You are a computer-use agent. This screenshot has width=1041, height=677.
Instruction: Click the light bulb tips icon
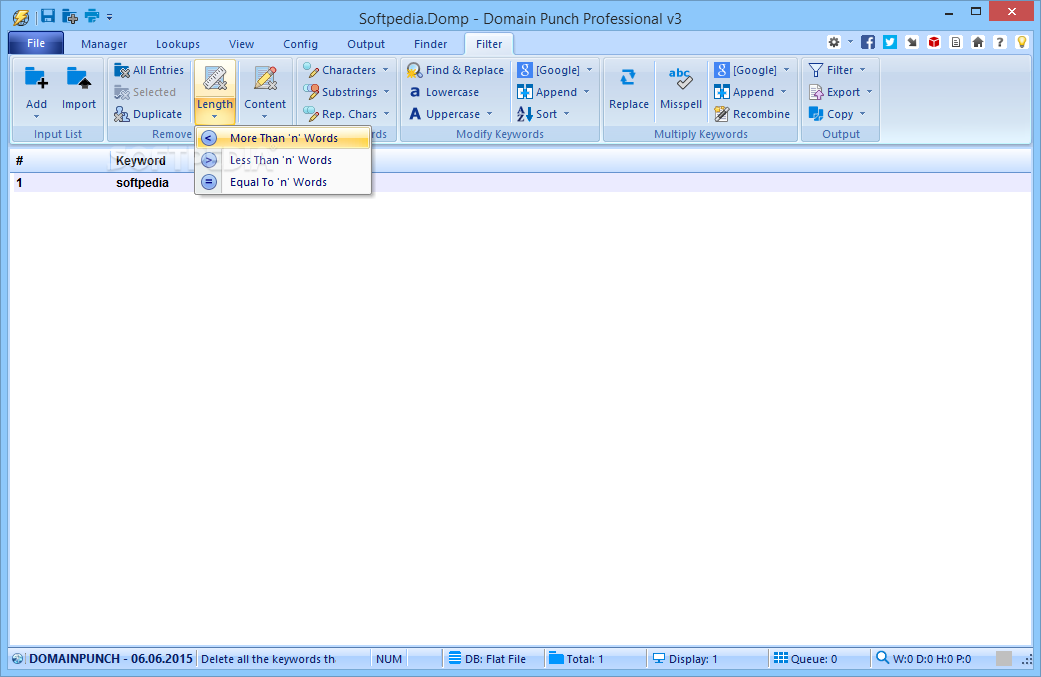point(1022,42)
